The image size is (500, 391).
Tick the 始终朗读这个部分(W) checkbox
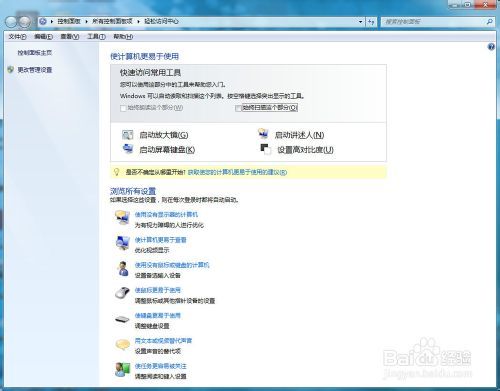(x=123, y=108)
